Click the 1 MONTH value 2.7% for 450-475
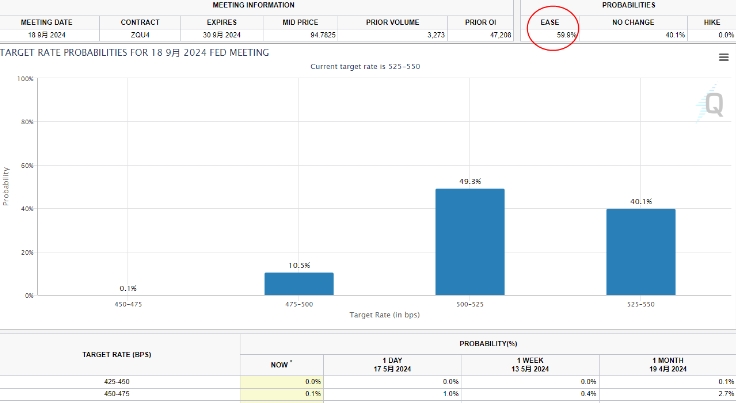This screenshot has width=743, height=403. click(x=726, y=394)
